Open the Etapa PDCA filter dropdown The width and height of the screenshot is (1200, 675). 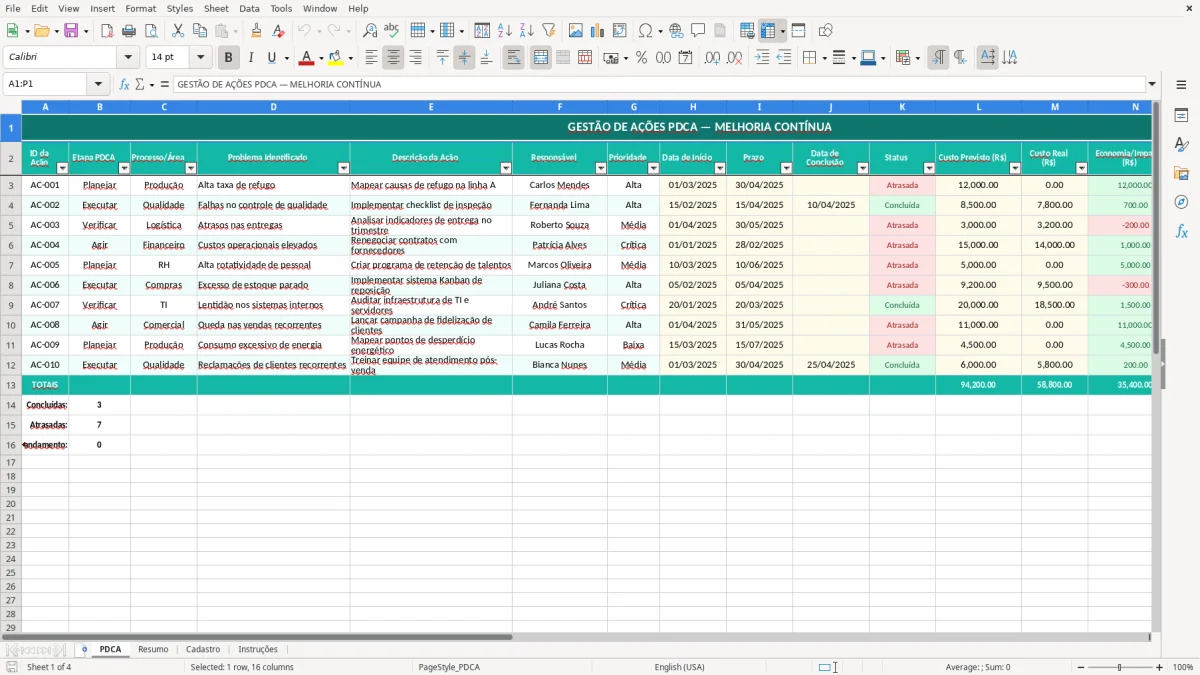click(124, 168)
